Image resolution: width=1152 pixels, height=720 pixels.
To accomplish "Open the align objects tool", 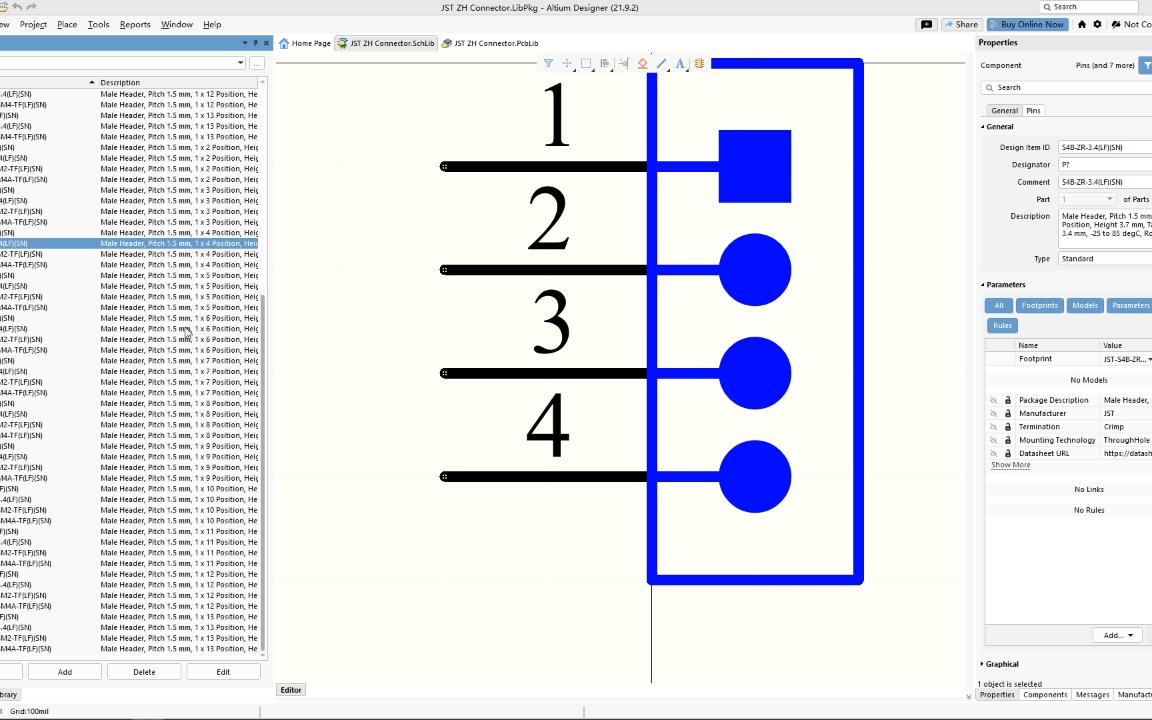I will pyautogui.click(x=605, y=64).
